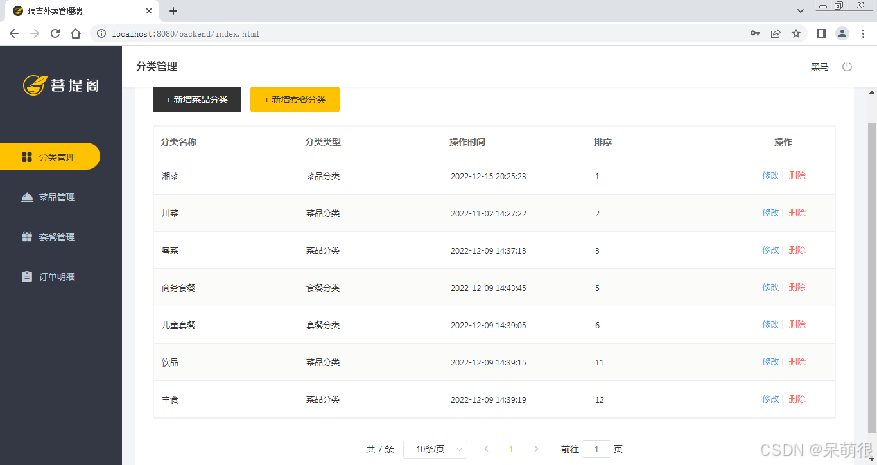Focus the jump-to-page input field
Screen dimensions: 877x465
tap(596, 449)
